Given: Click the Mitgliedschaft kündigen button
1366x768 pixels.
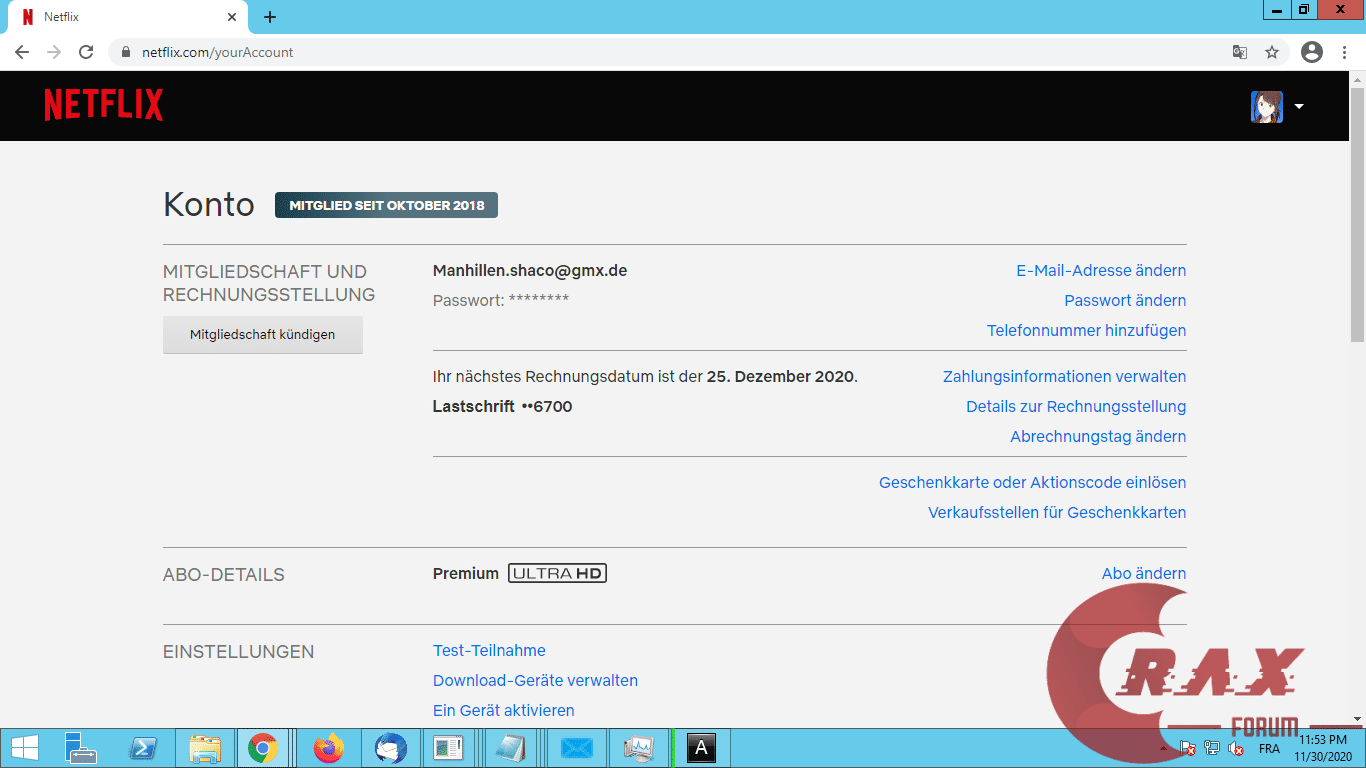Looking at the screenshot, I should click(263, 335).
